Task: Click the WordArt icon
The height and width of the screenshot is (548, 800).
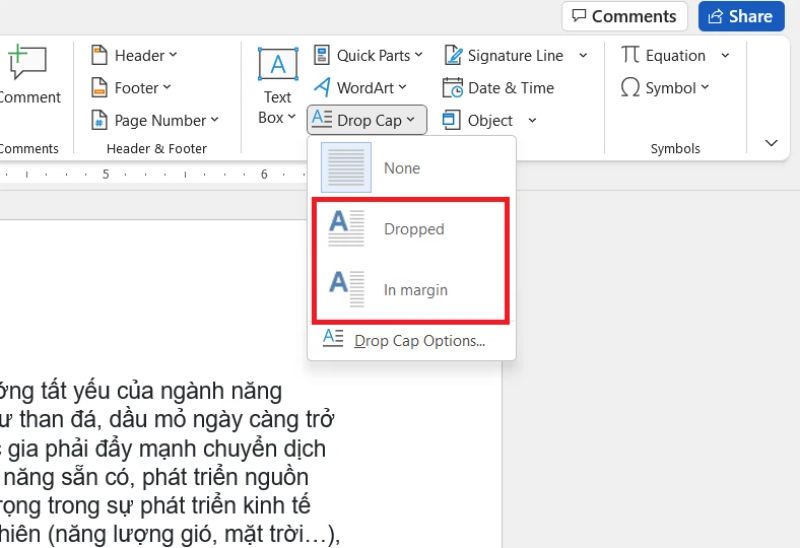Action: [322, 87]
